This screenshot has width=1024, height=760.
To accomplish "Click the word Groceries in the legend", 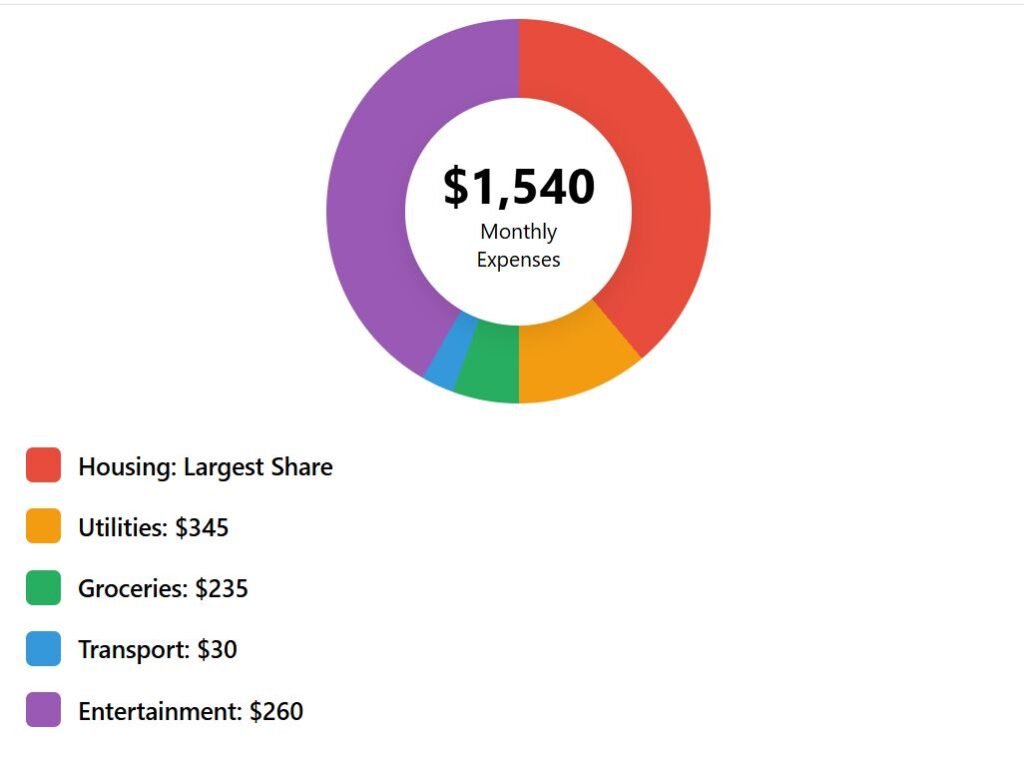I will (x=132, y=589).
